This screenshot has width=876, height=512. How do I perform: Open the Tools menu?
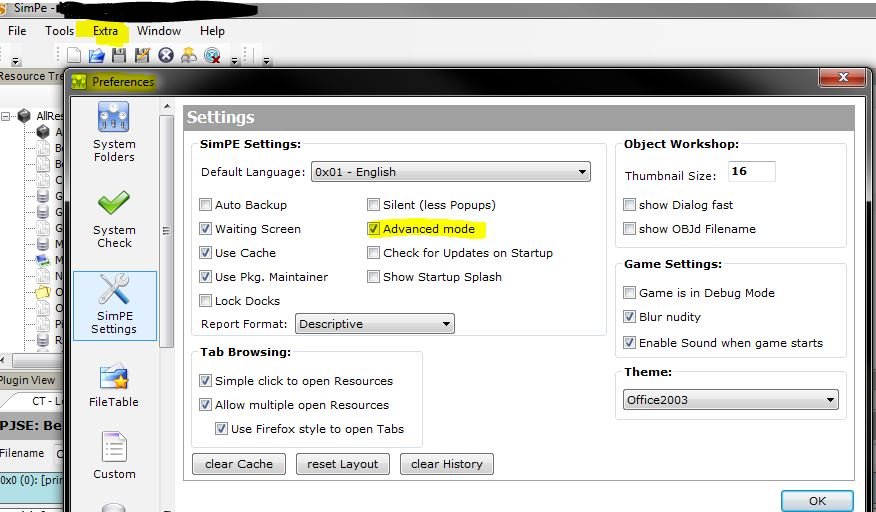pos(59,31)
